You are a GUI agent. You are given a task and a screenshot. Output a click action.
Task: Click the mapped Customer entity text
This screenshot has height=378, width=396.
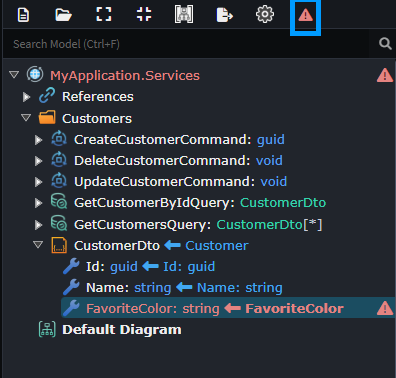(x=217, y=246)
